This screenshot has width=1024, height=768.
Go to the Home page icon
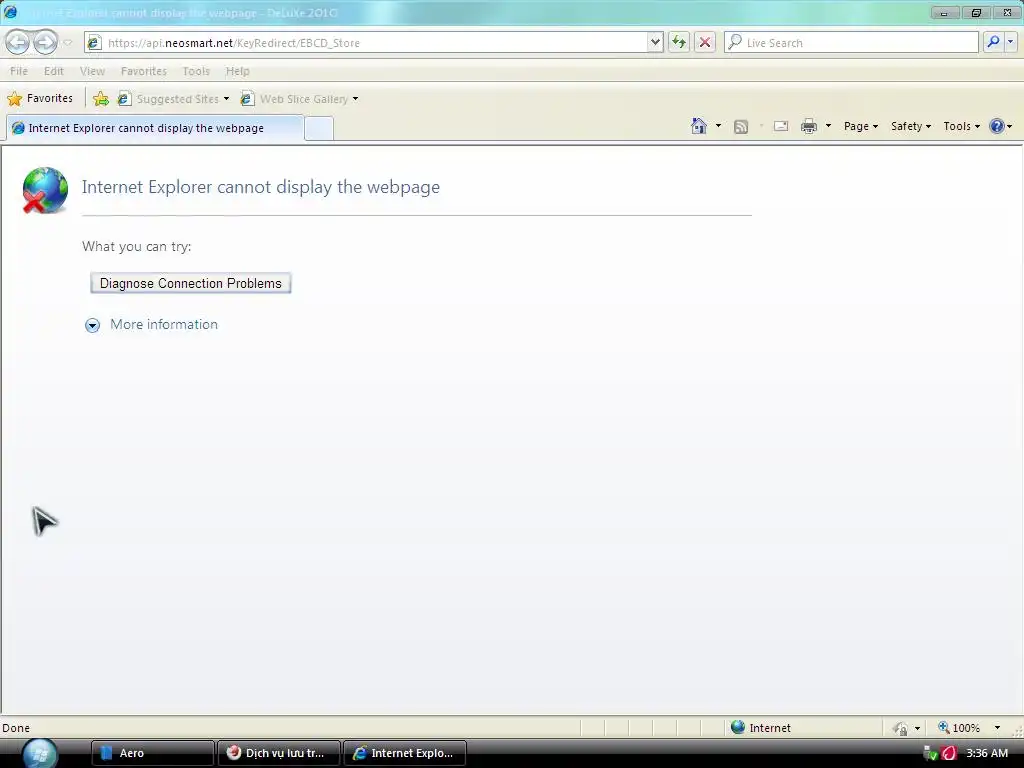(699, 126)
